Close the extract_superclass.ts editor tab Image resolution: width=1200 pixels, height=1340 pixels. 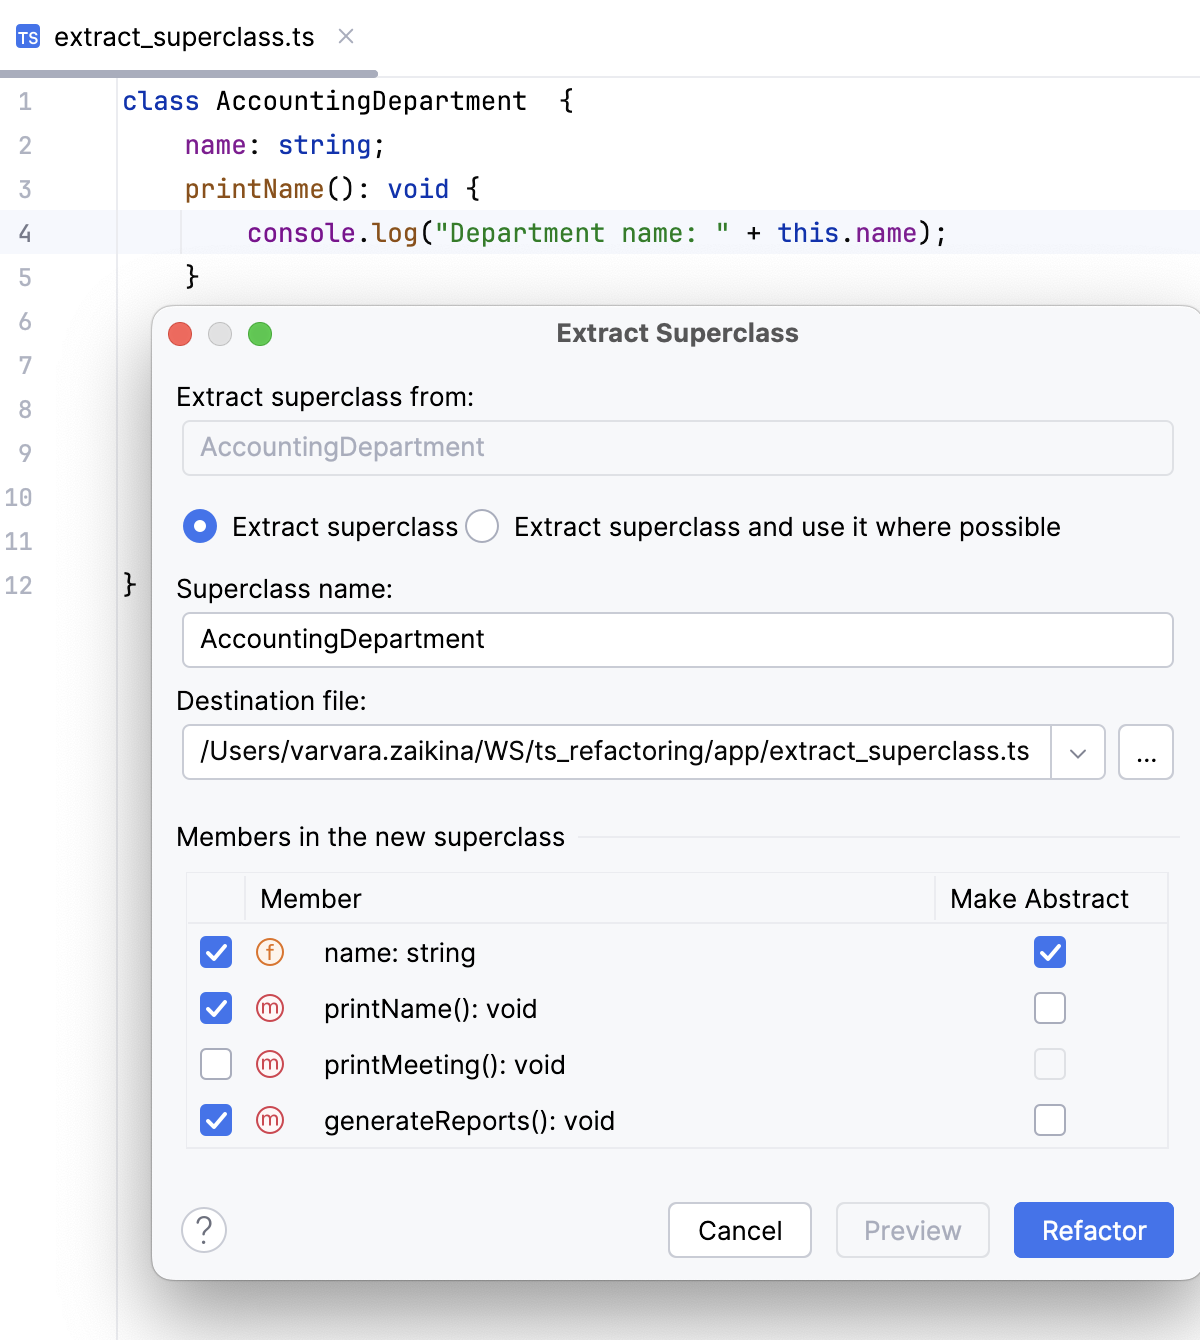[x=345, y=36]
